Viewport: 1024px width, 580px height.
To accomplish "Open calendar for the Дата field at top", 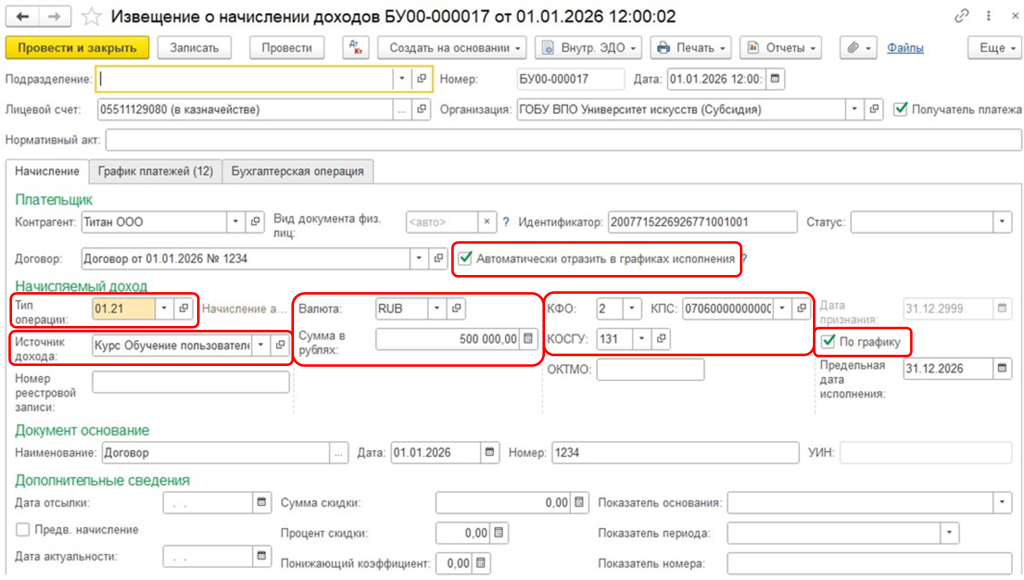I will (775, 79).
